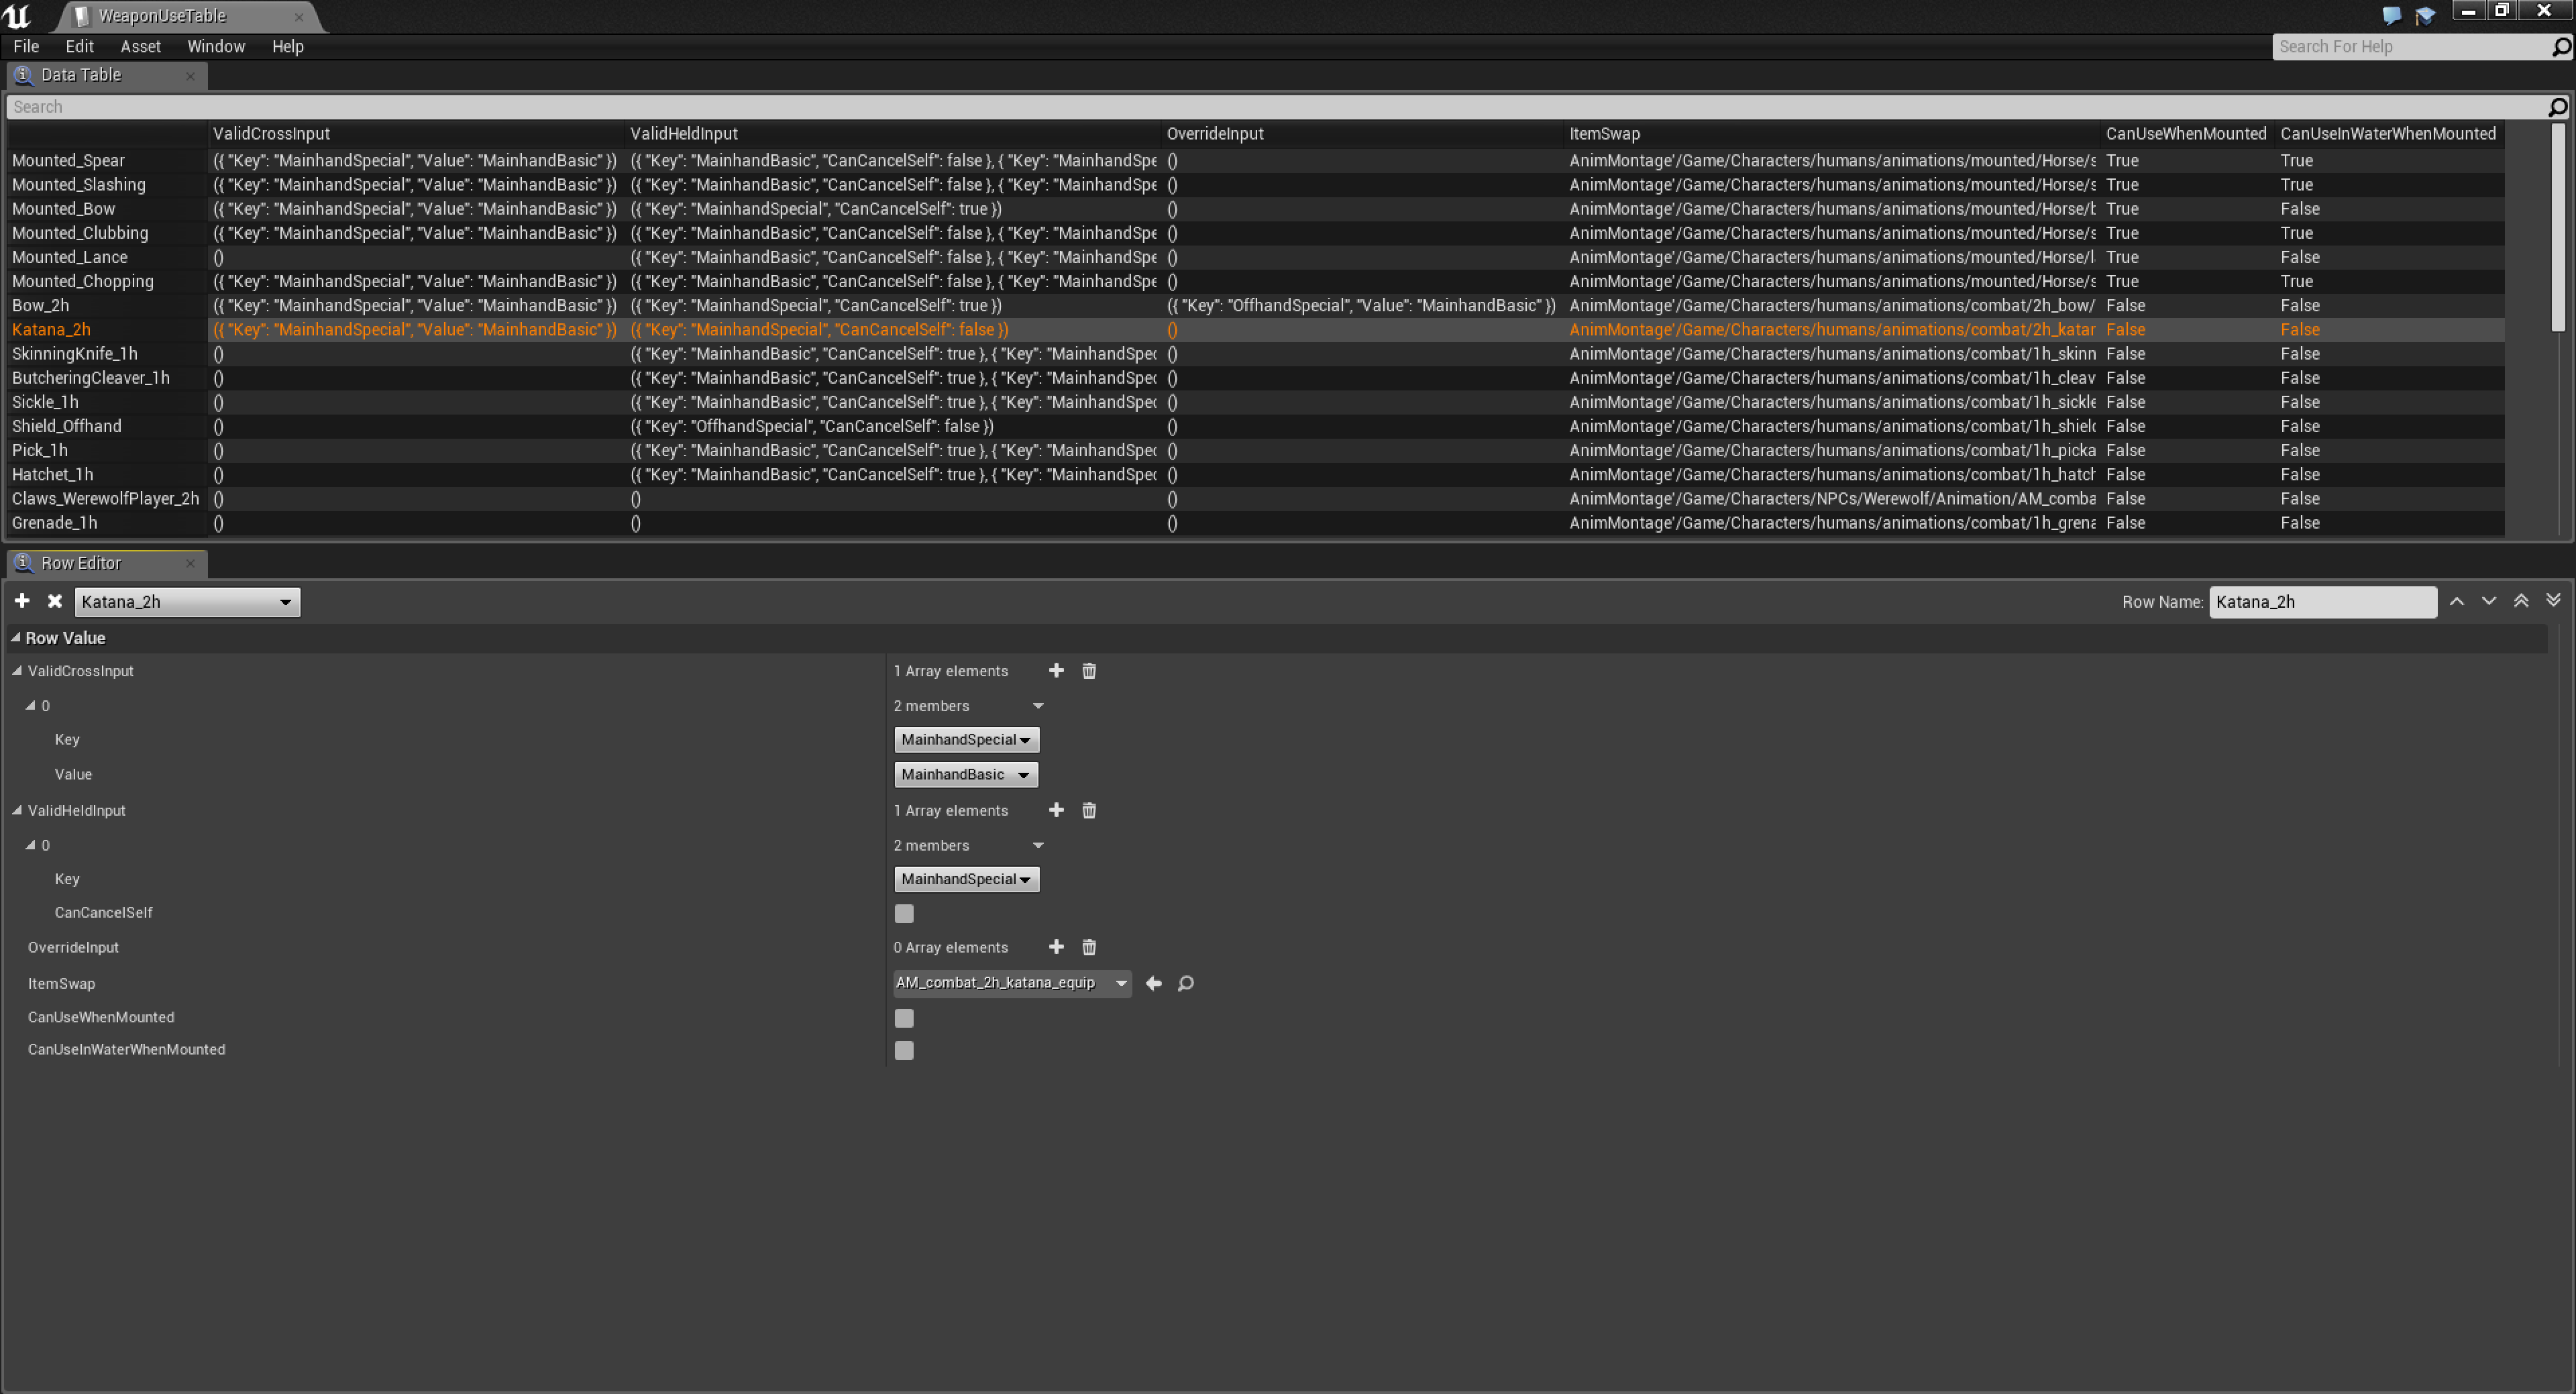Select the Bow_2h table row
This screenshot has width=2576, height=1394.
click(x=40, y=305)
